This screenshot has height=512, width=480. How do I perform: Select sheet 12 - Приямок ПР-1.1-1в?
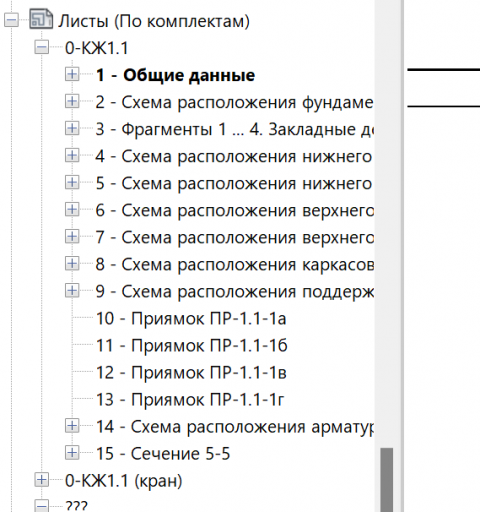191,373
